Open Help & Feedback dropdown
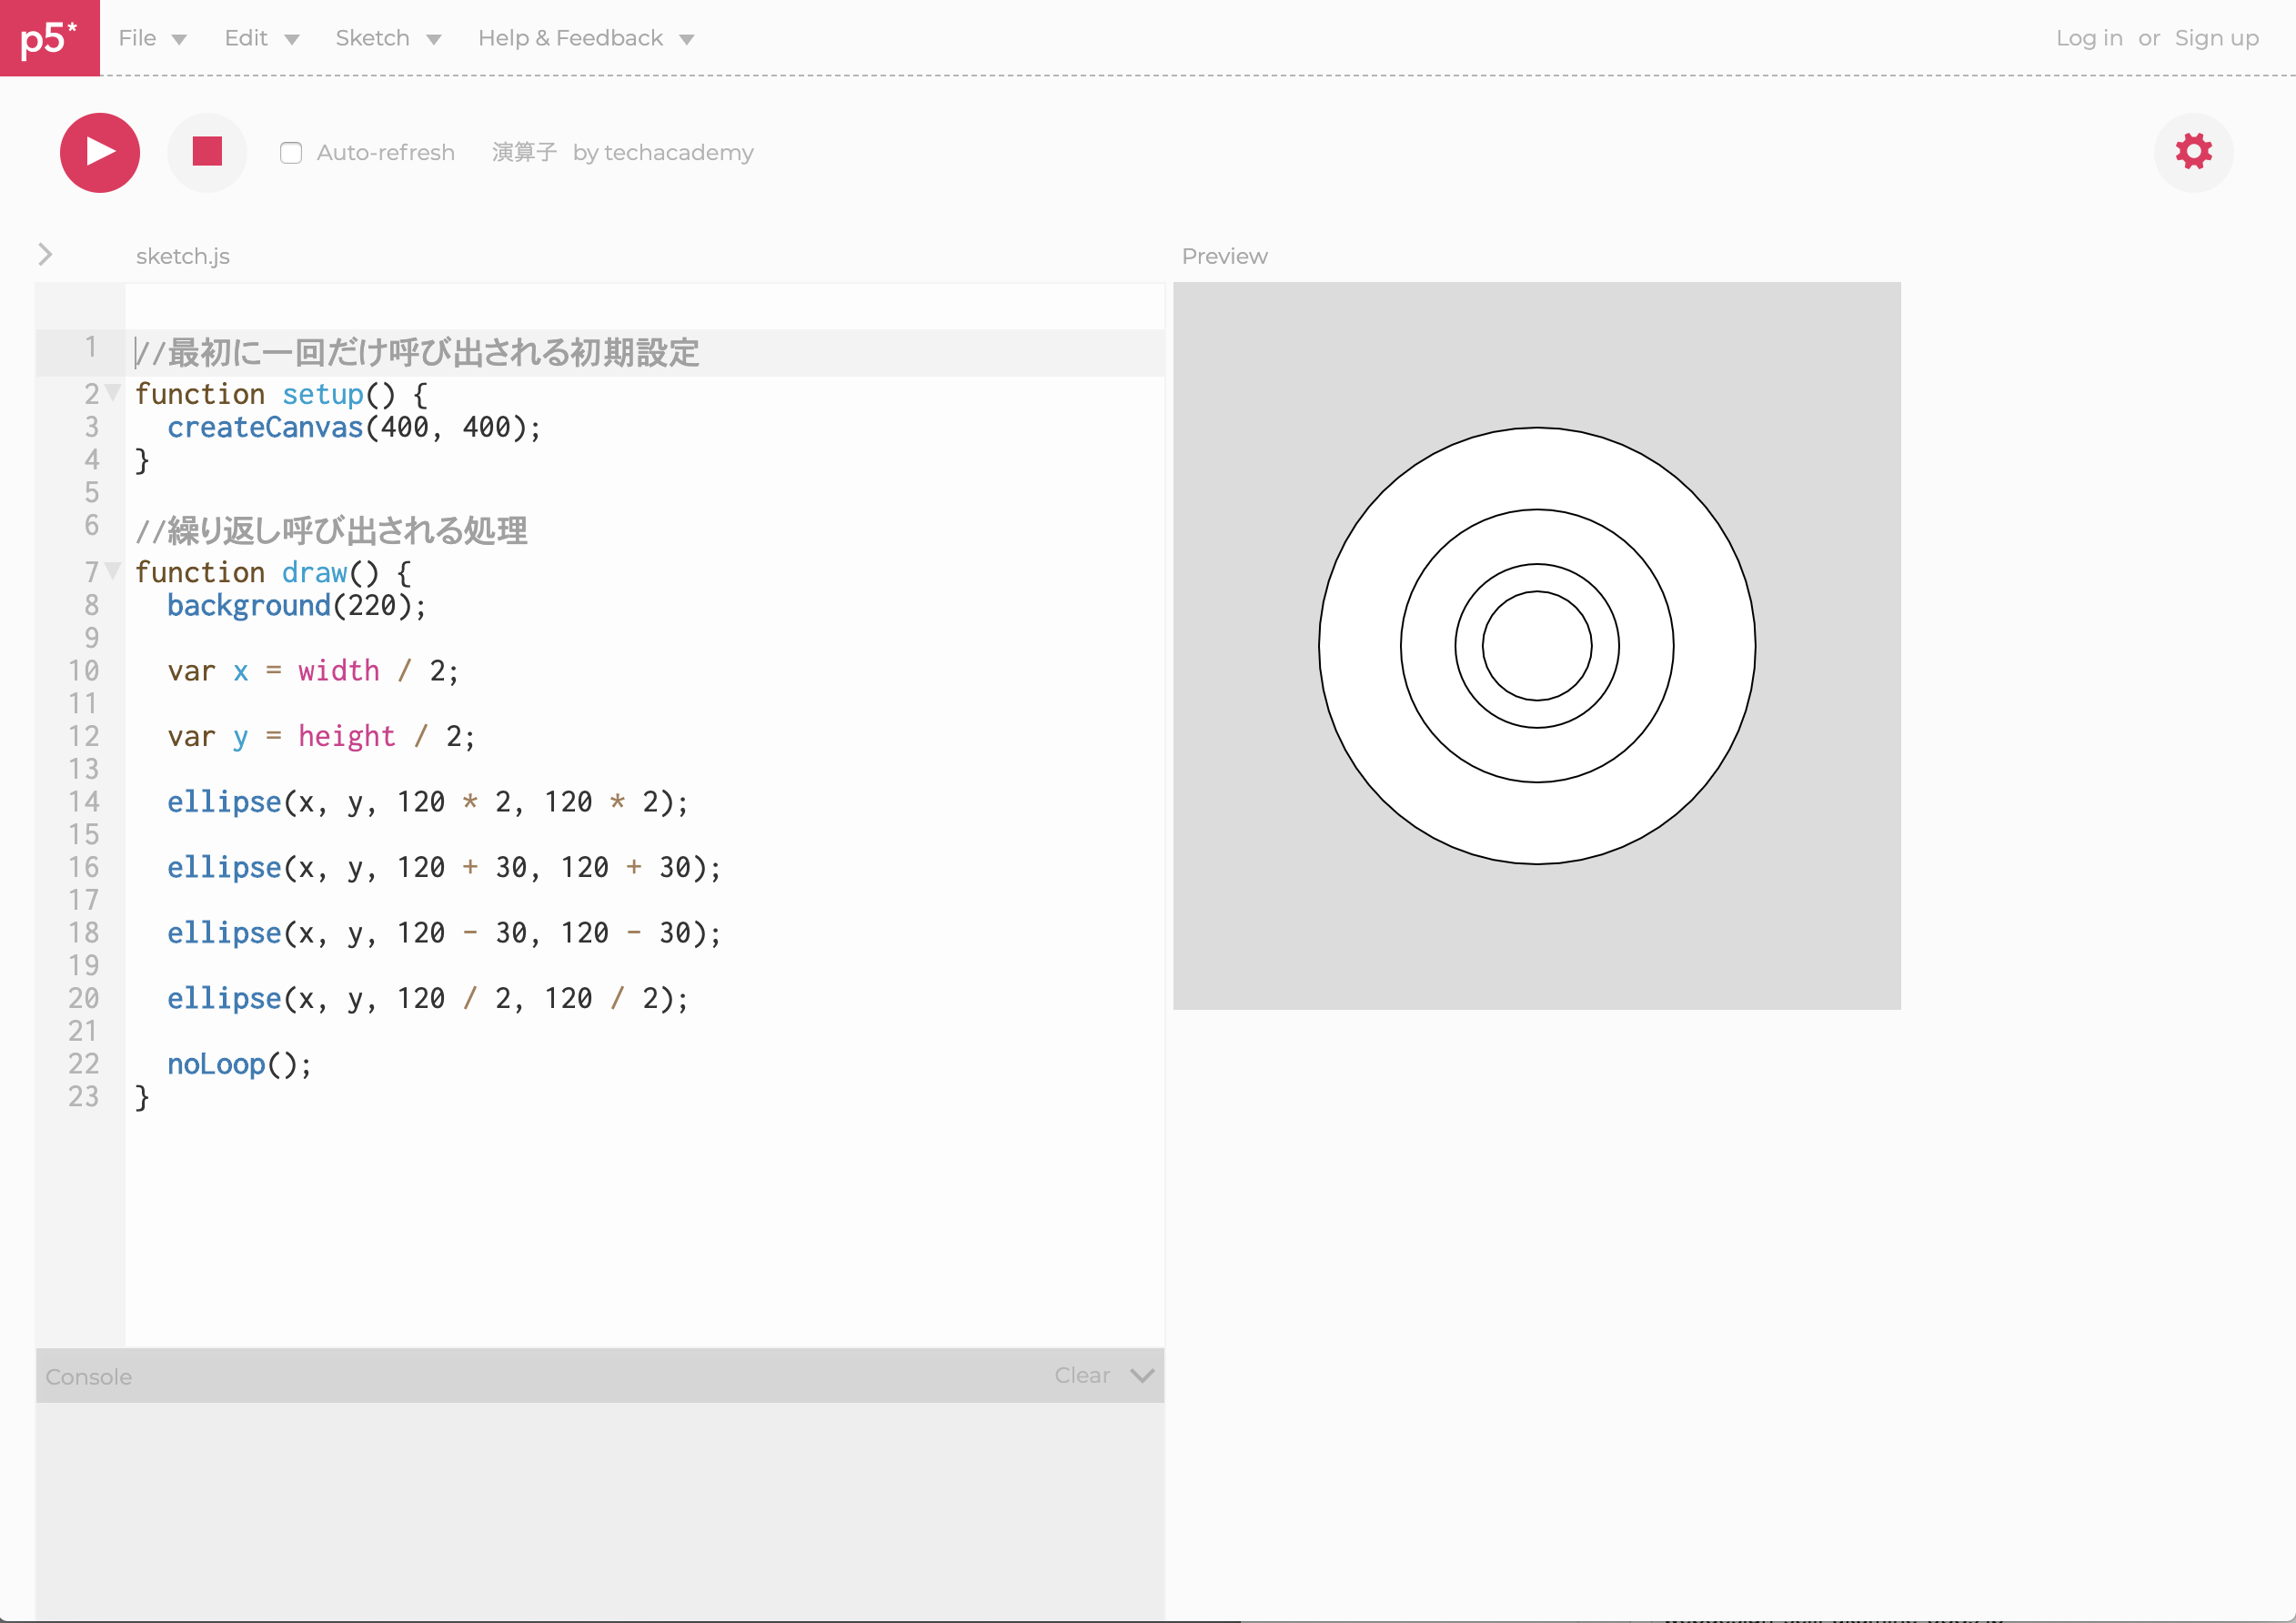The width and height of the screenshot is (2296, 1623). click(x=585, y=38)
